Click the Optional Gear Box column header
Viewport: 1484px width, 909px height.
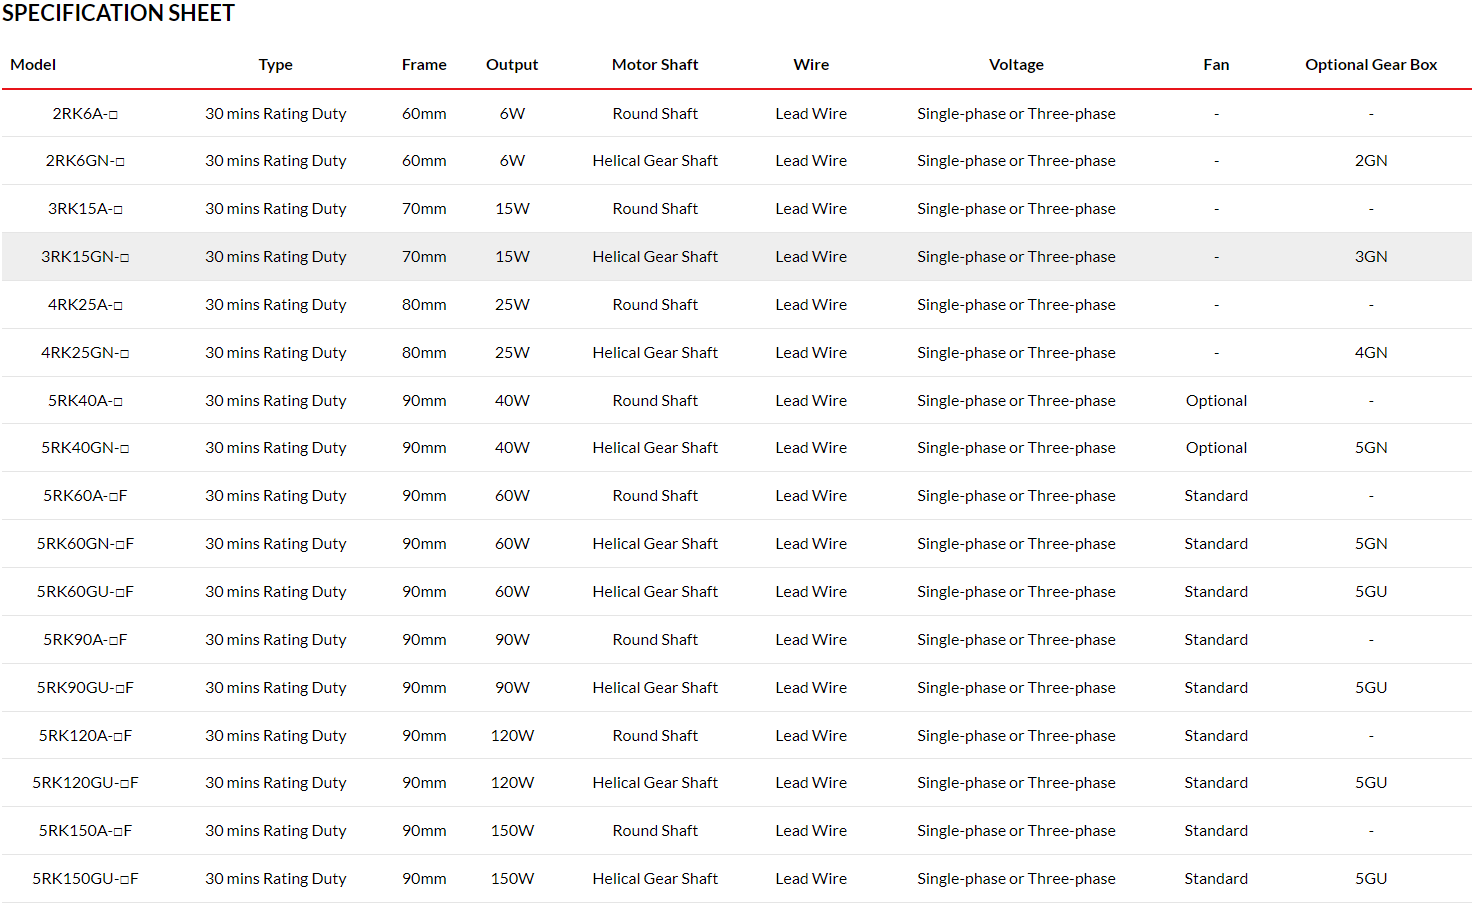[x=1371, y=65]
